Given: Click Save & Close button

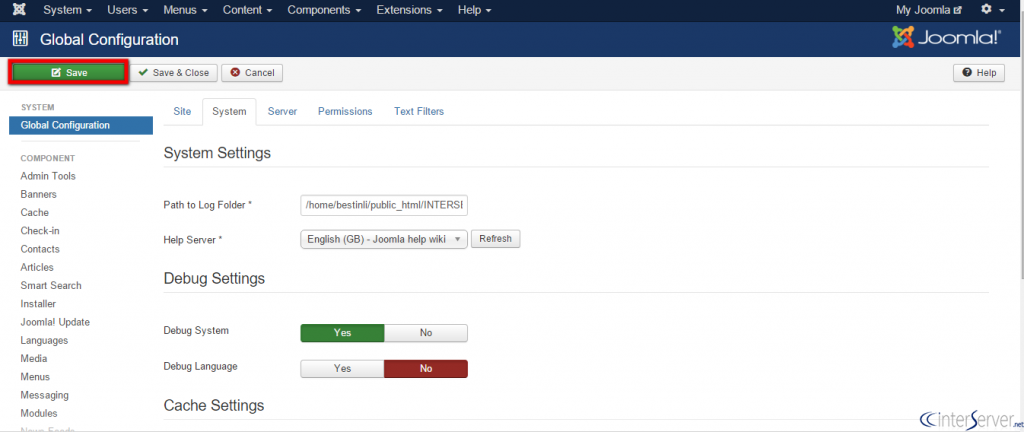Looking at the screenshot, I should tap(174, 72).
